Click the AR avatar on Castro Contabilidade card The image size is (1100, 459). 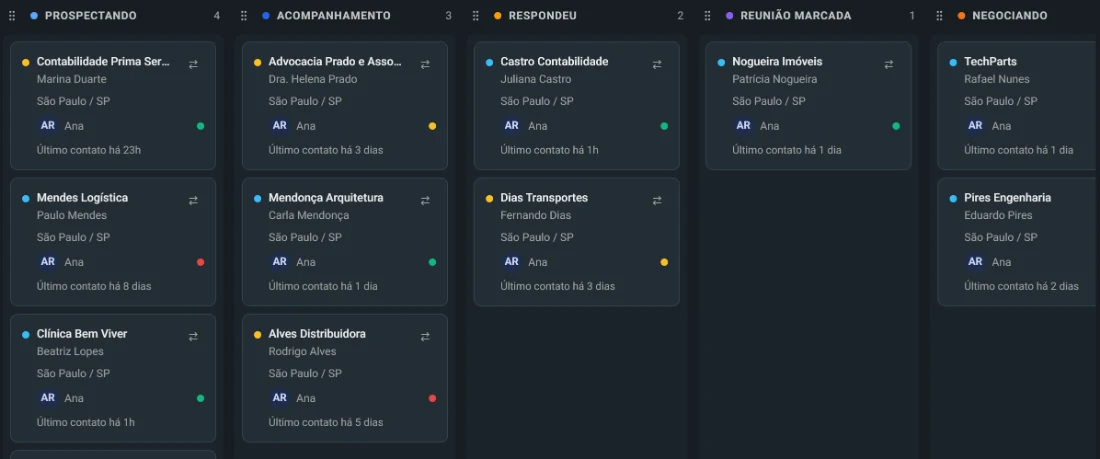[x=511, y=126]
